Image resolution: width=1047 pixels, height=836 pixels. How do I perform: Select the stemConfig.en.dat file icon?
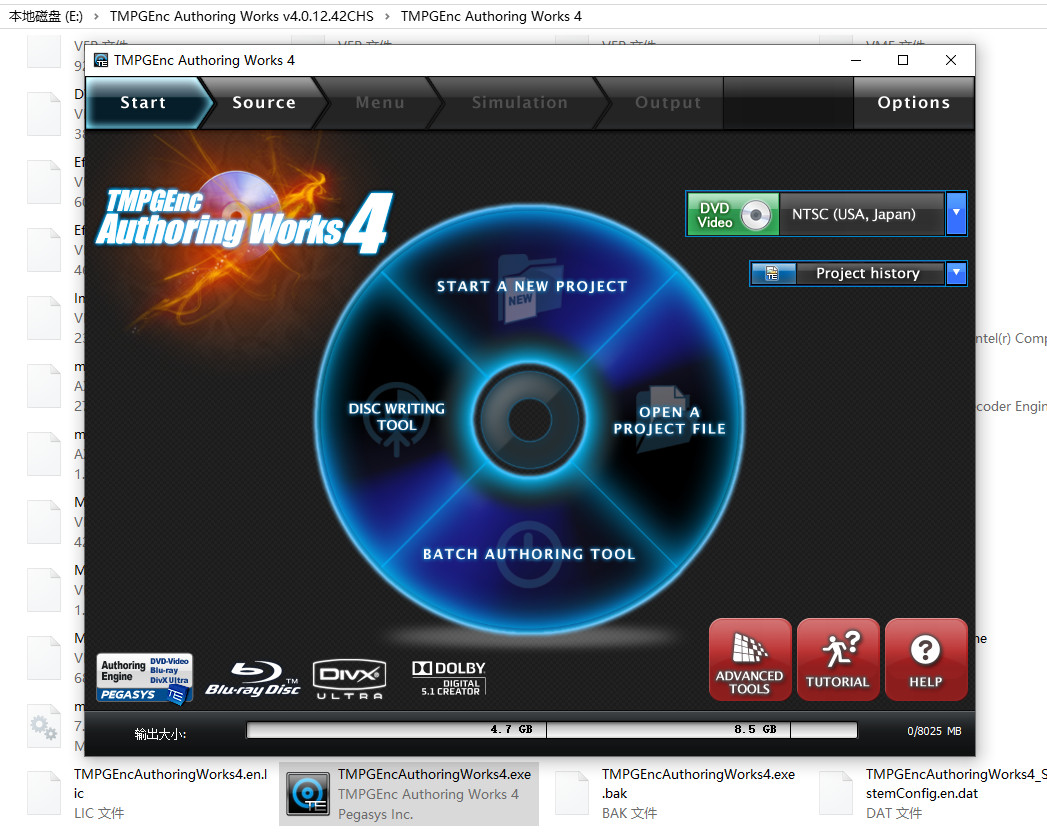[x=836, y=793]
